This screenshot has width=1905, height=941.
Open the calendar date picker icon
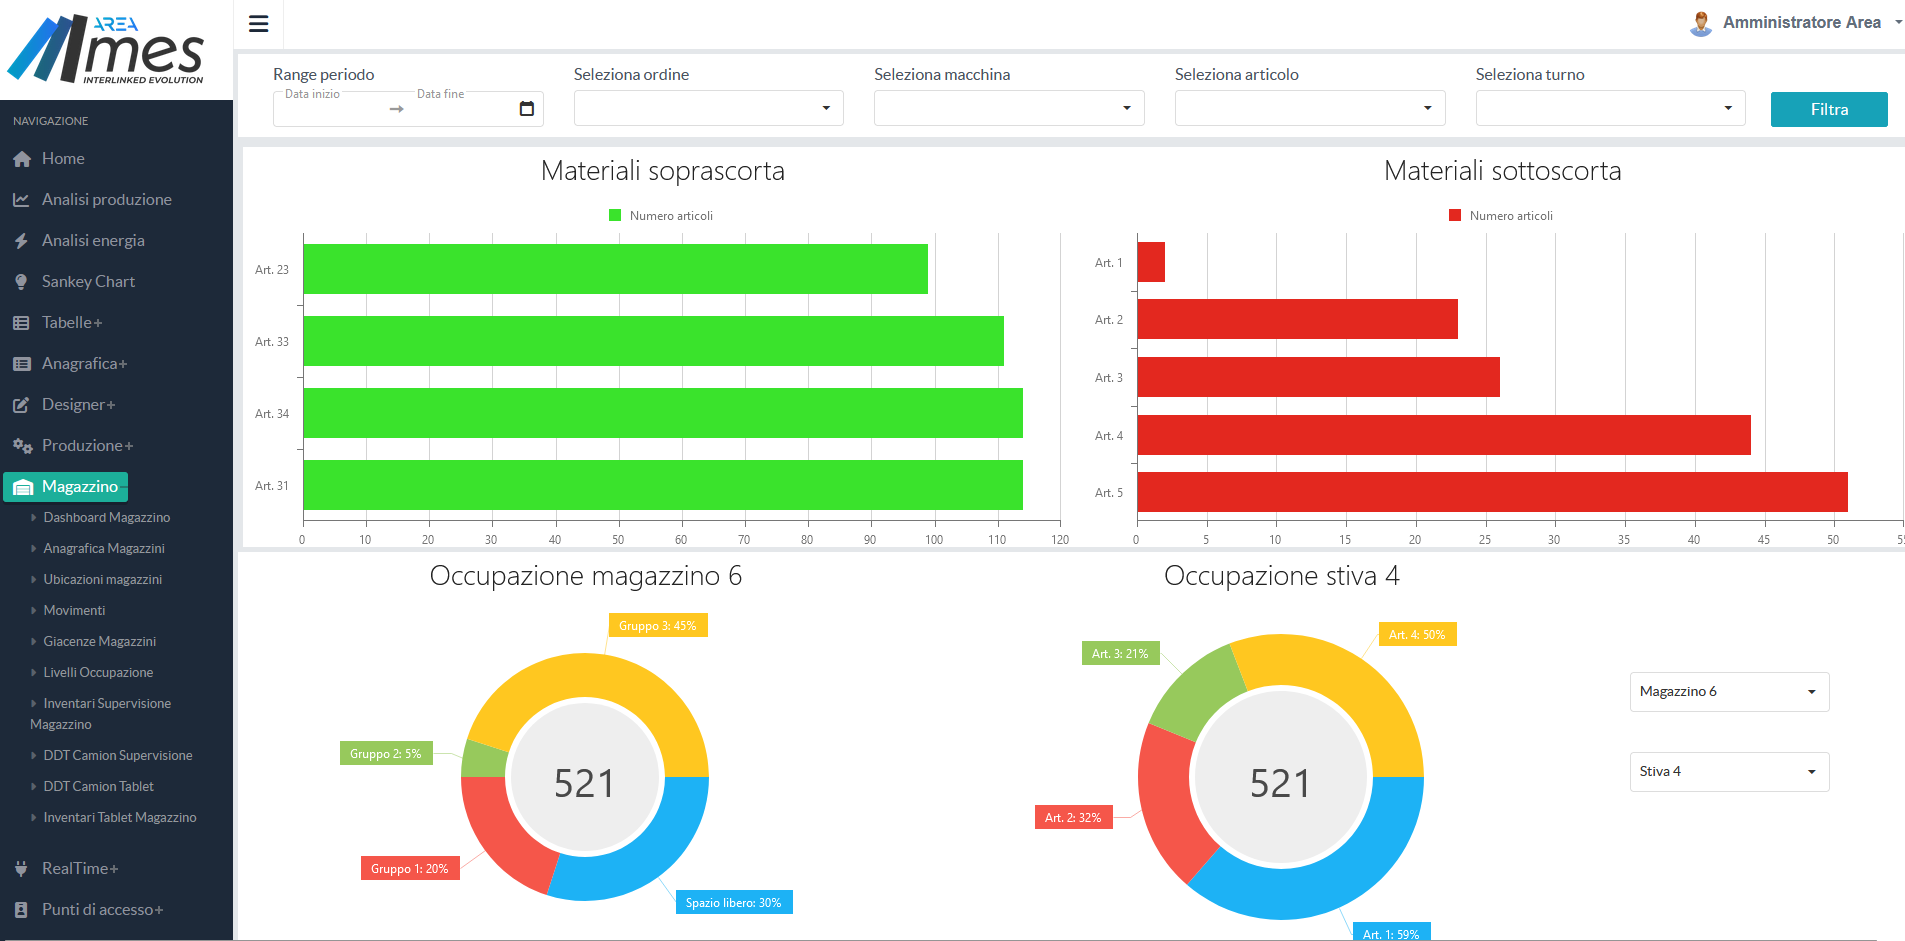point(527,108)
